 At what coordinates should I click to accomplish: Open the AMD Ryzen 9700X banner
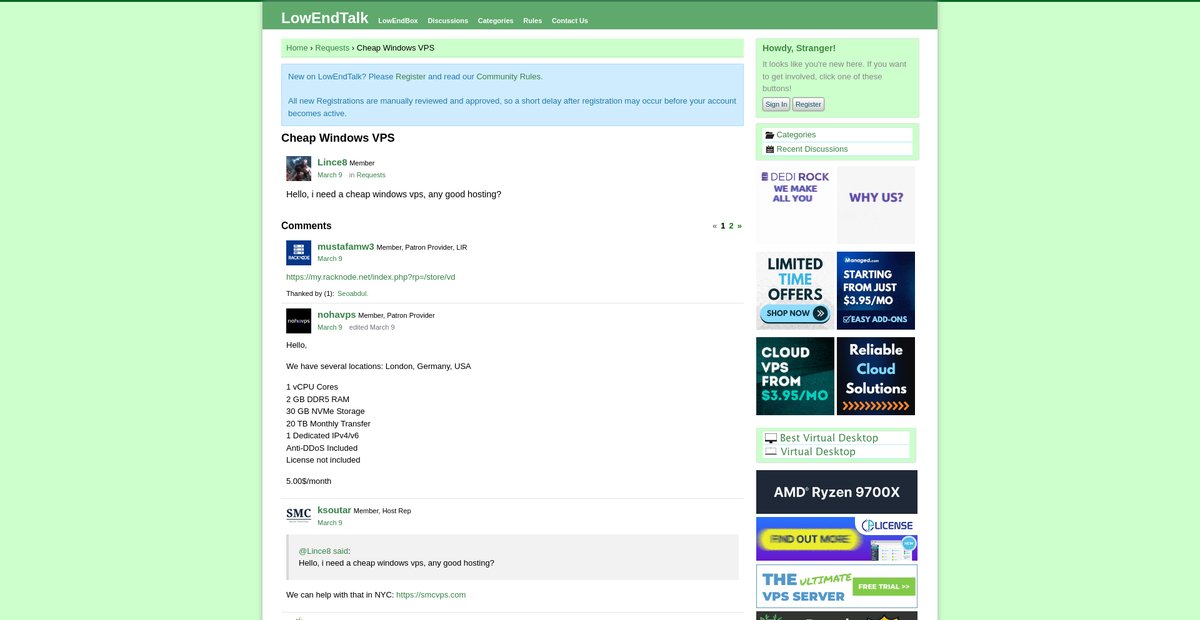(x=836, y=492)
